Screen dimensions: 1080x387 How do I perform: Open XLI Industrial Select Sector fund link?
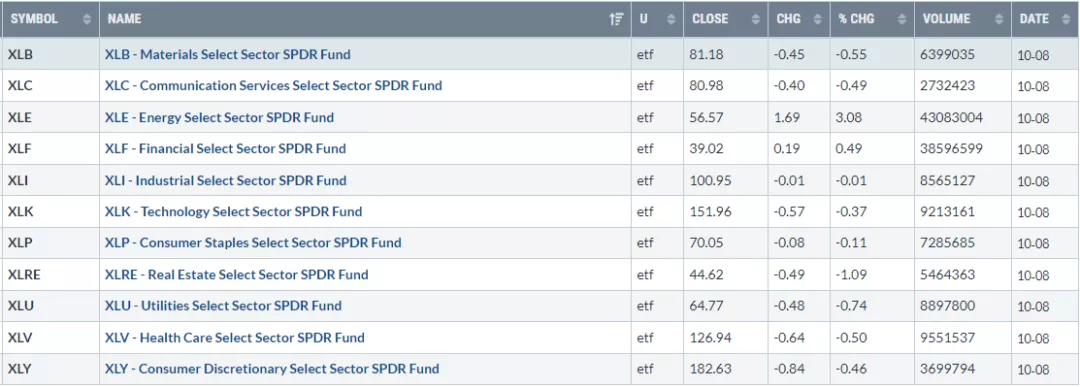[225, 180]
